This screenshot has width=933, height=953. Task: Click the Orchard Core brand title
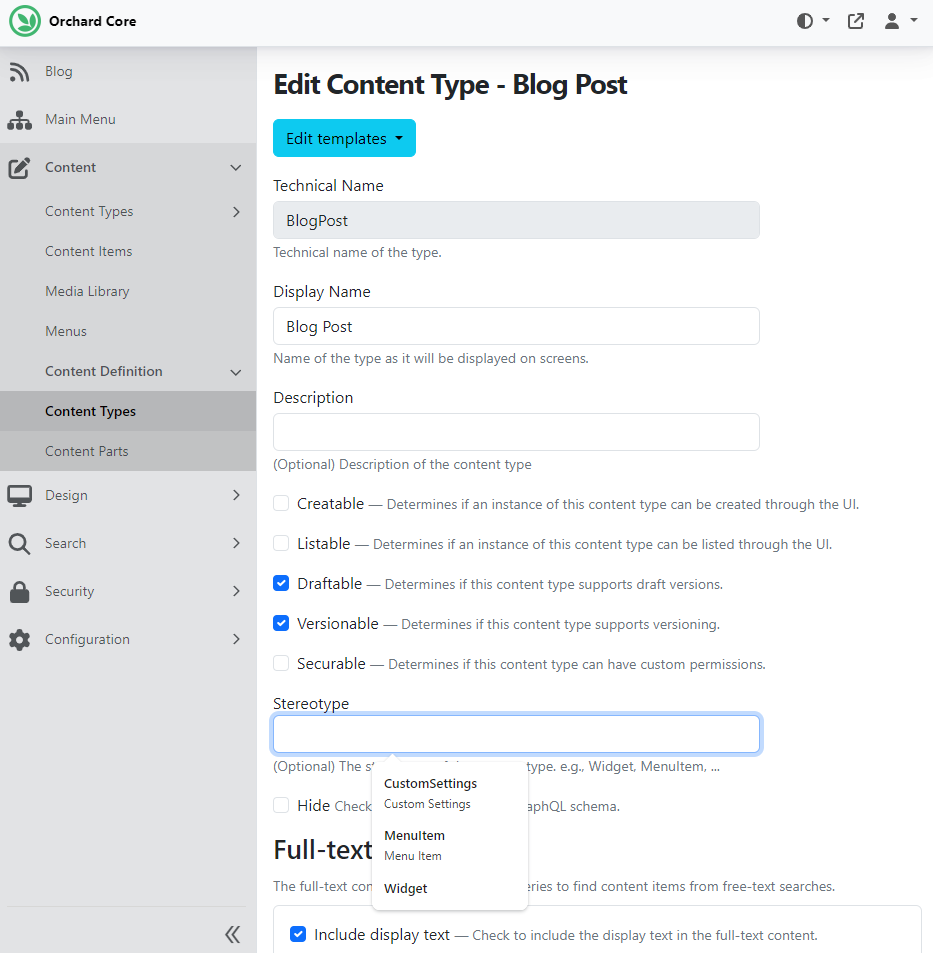pos(92,21)
